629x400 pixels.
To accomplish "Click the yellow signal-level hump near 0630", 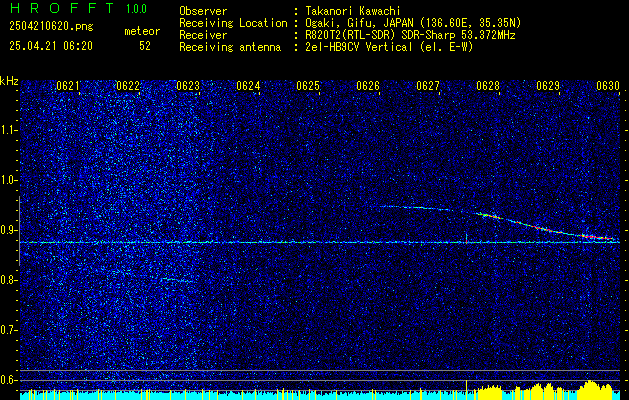I will 597,388.
